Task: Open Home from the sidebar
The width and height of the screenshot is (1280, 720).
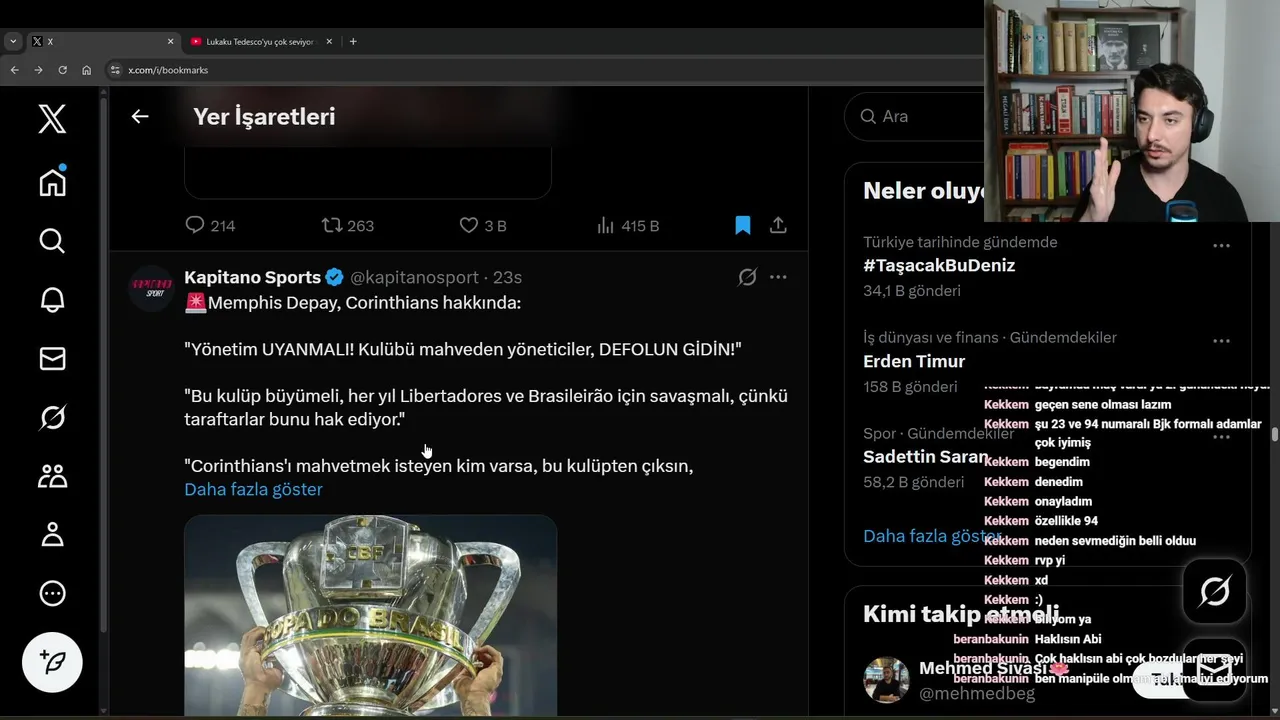Action: pyautogui.click(x=52, y=181)
